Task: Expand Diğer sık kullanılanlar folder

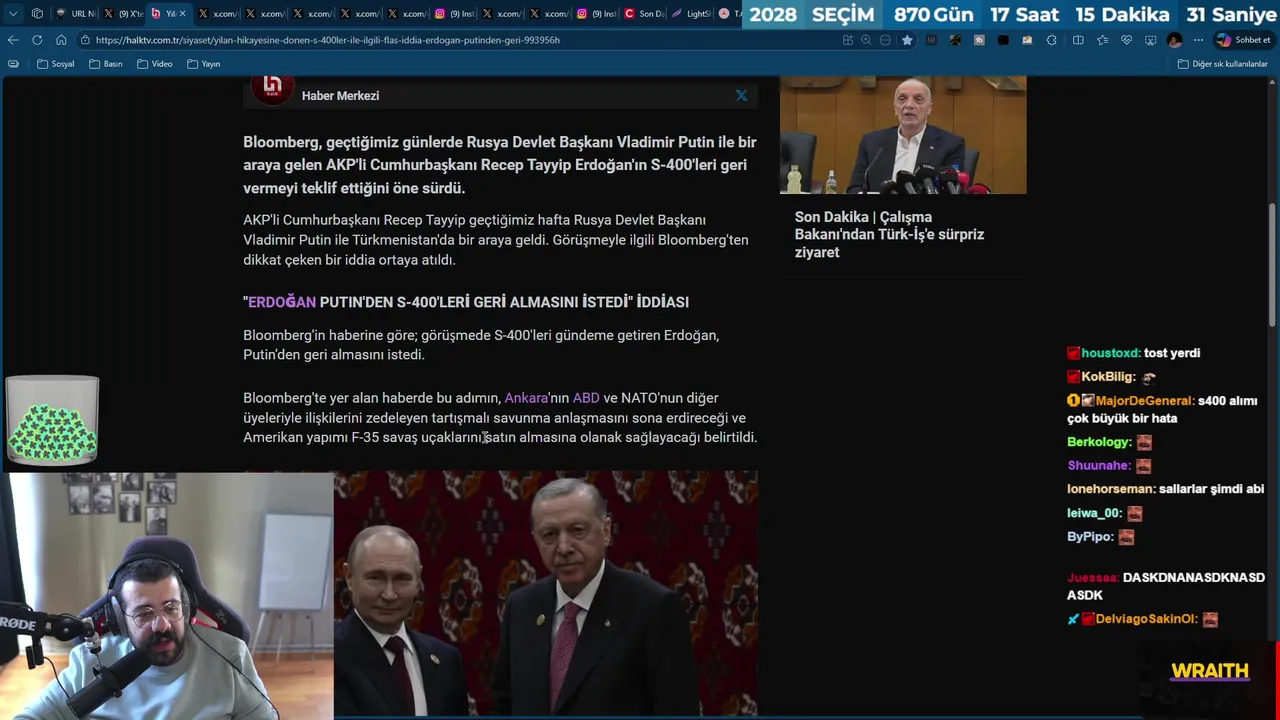Action: coord(1223,64)
